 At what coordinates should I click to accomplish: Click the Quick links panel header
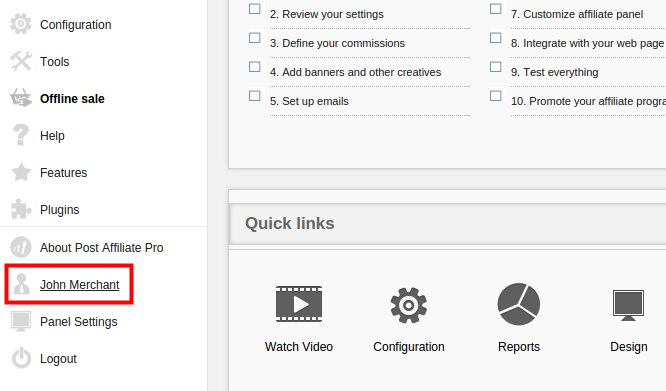click(x=448, y=223)
